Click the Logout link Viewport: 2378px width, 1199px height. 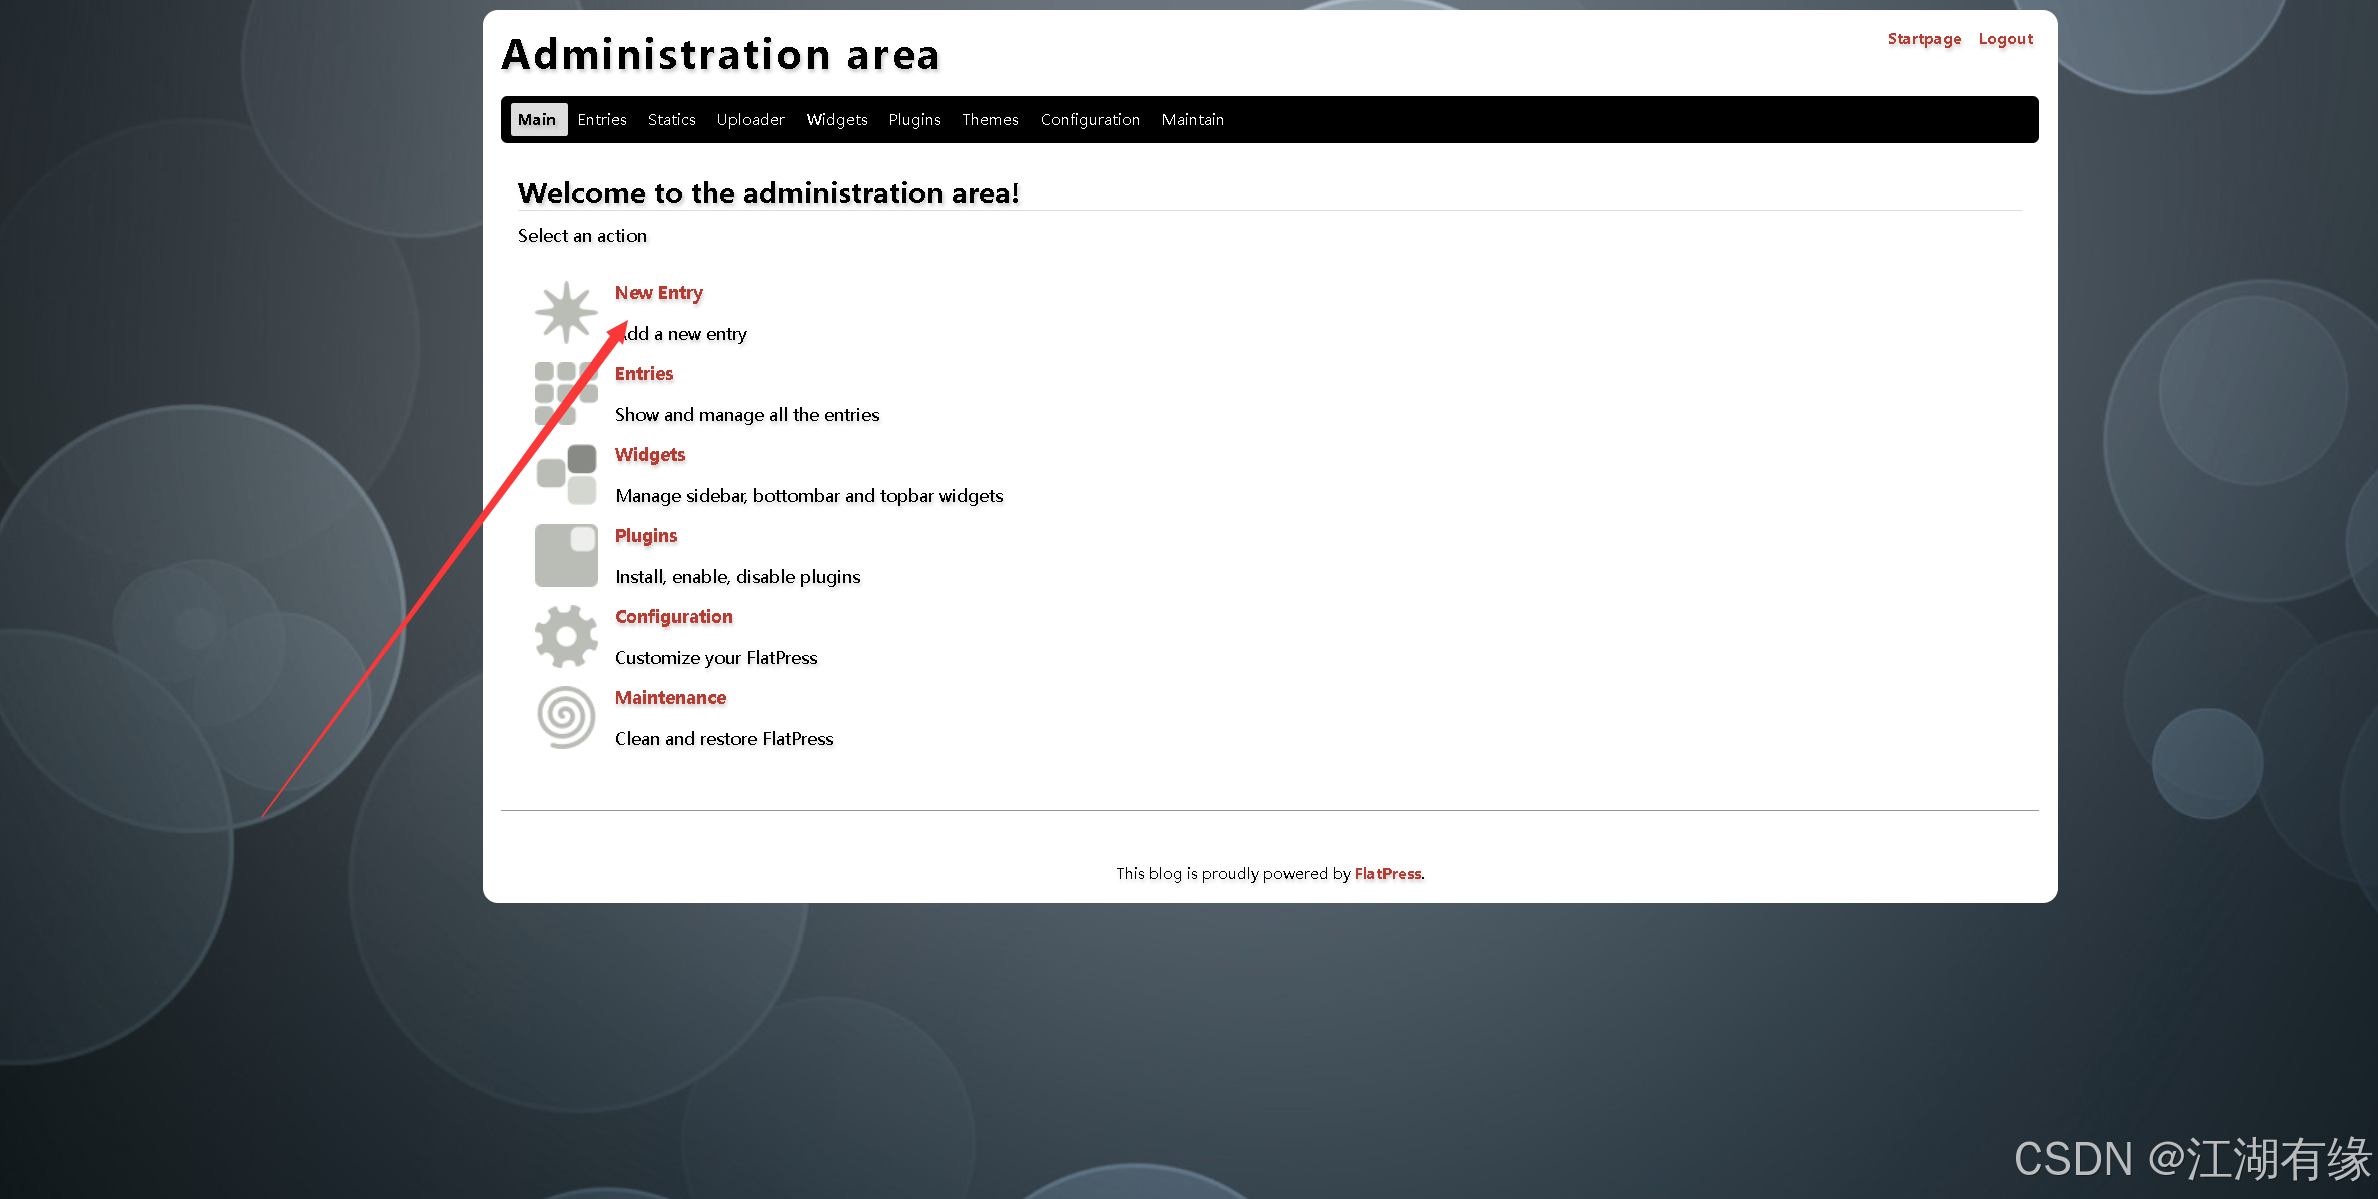coord(2005,39)
